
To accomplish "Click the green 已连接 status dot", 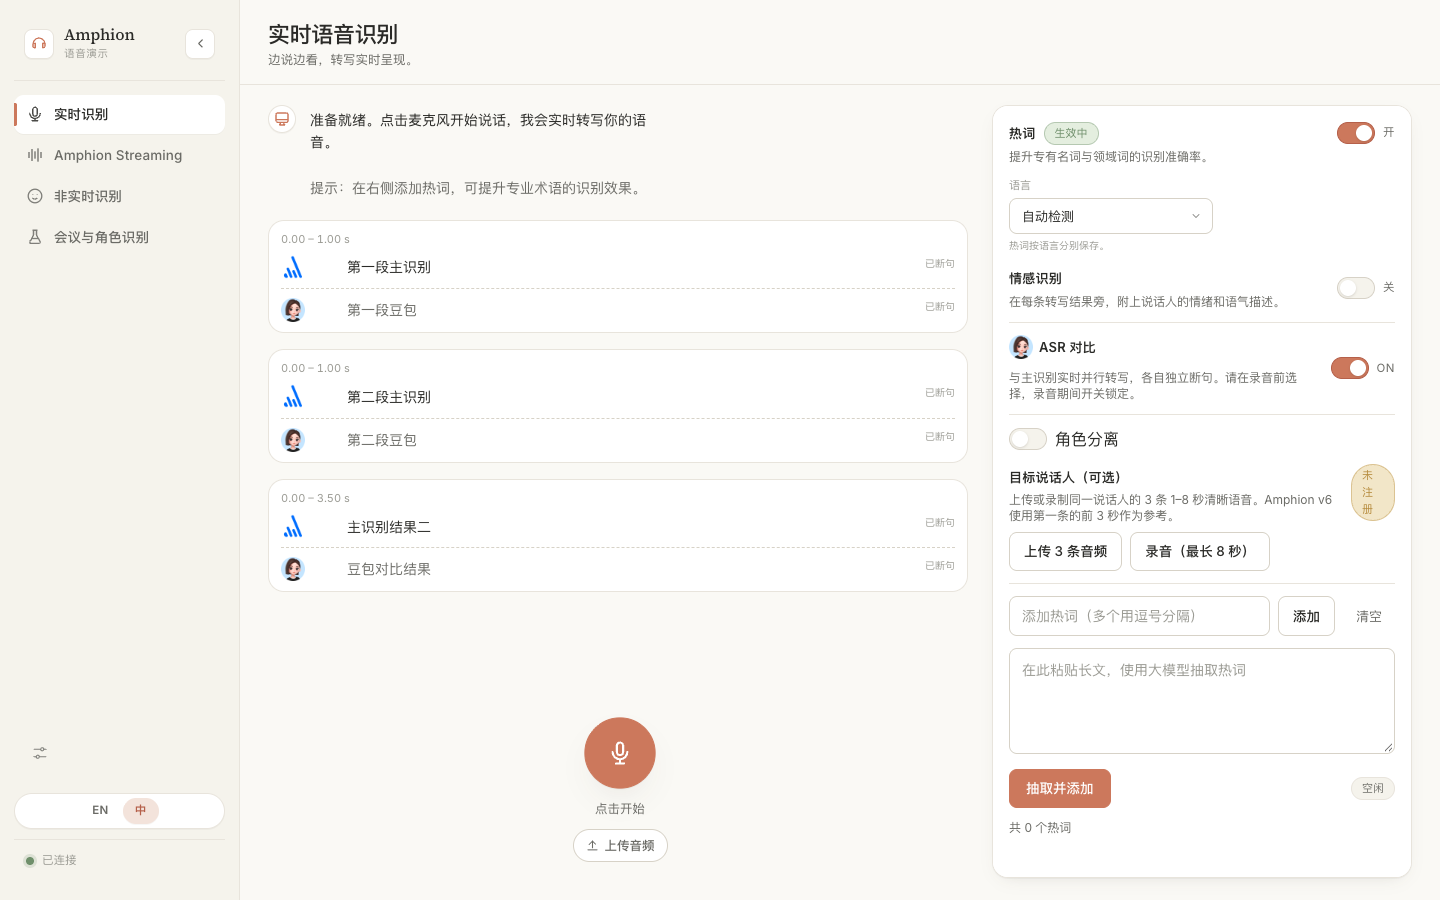I will click(x=30, y=861).
